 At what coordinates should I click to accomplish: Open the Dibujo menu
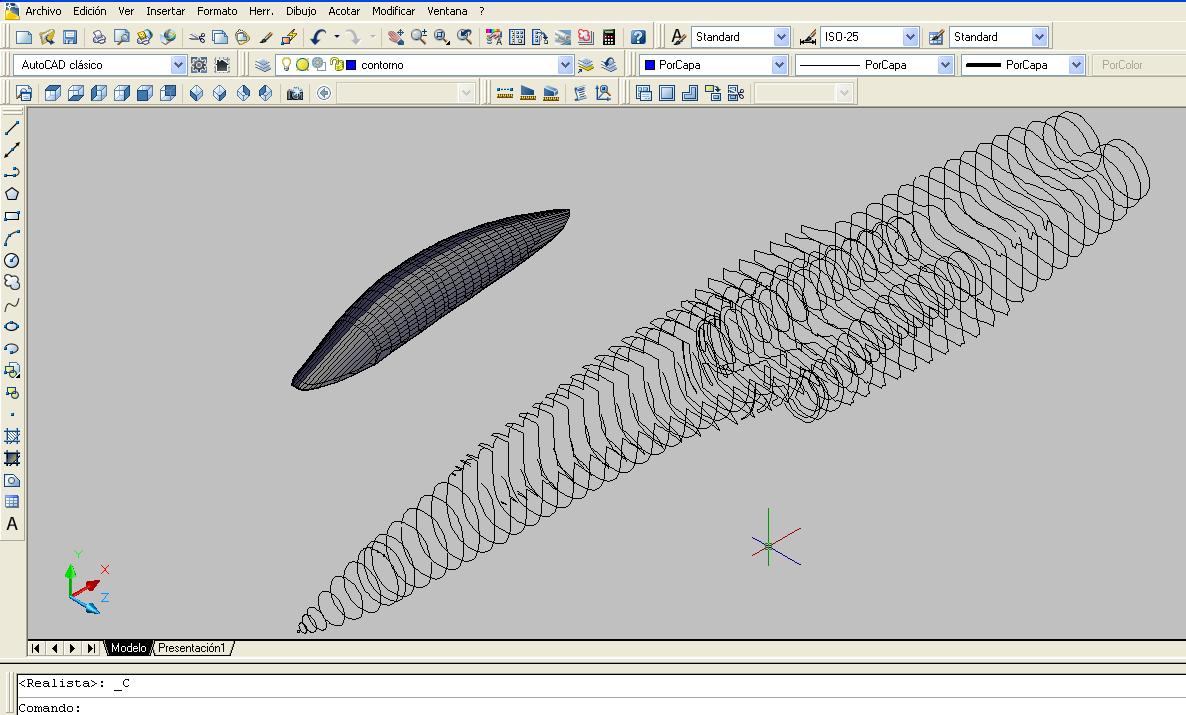coord(300,11)
